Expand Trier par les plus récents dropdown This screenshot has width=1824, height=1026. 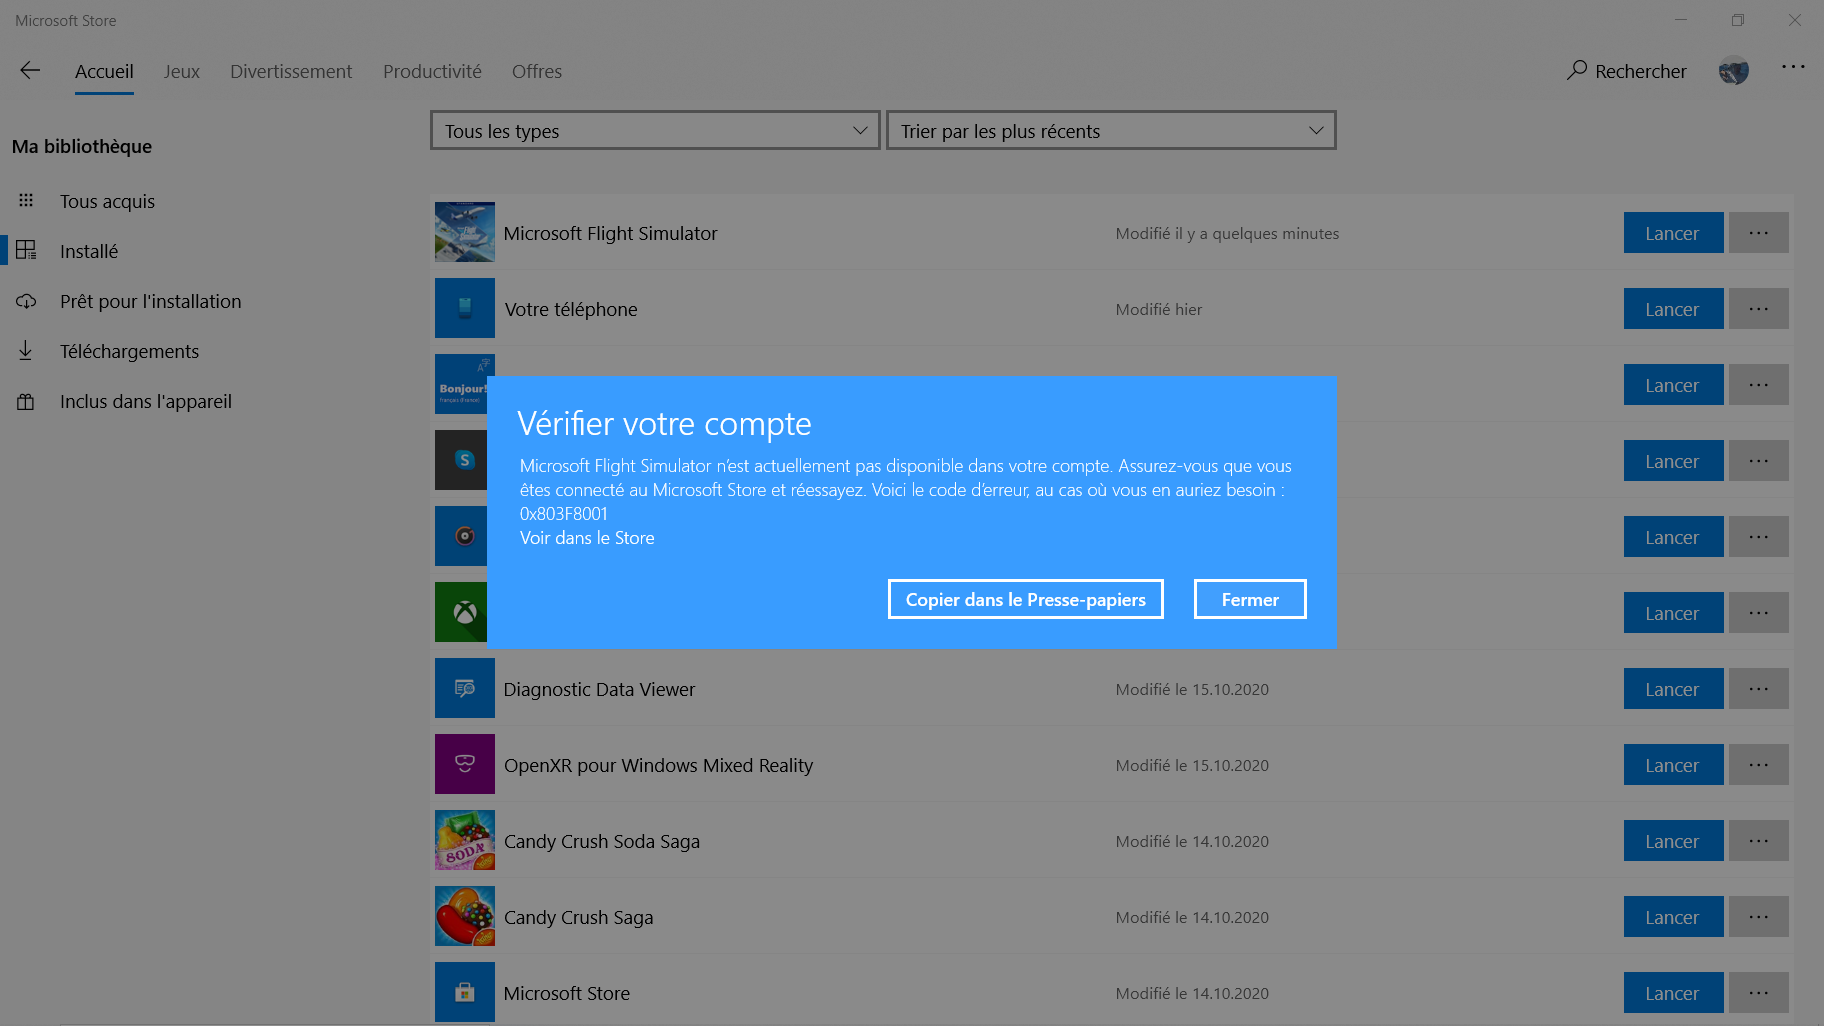click(1111, 131)
